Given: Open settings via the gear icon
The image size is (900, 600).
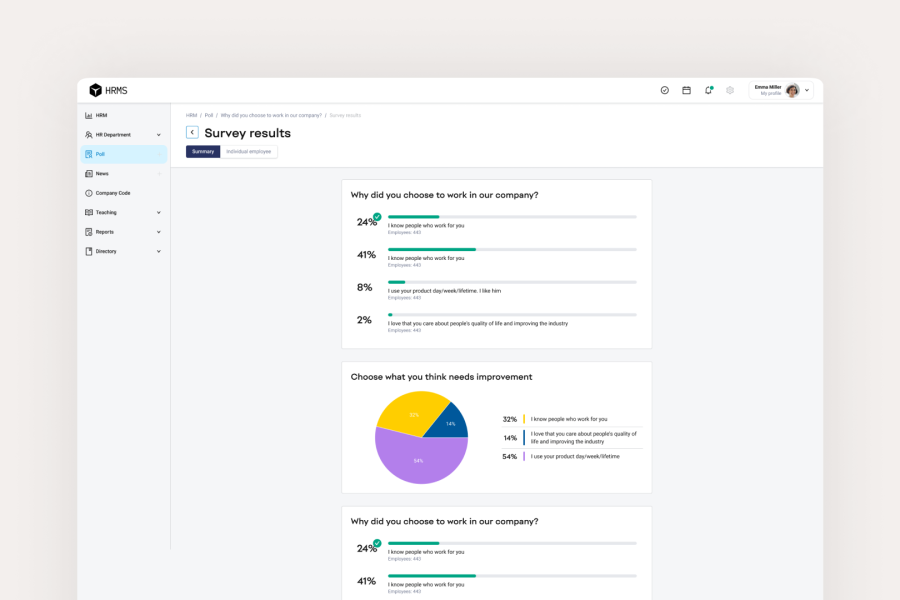Looking at the screenshot, I should (730, 90).
